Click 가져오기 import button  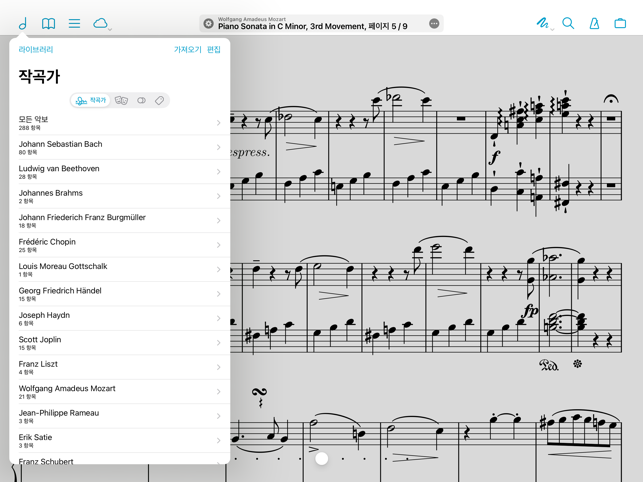(x=187, y=50)
